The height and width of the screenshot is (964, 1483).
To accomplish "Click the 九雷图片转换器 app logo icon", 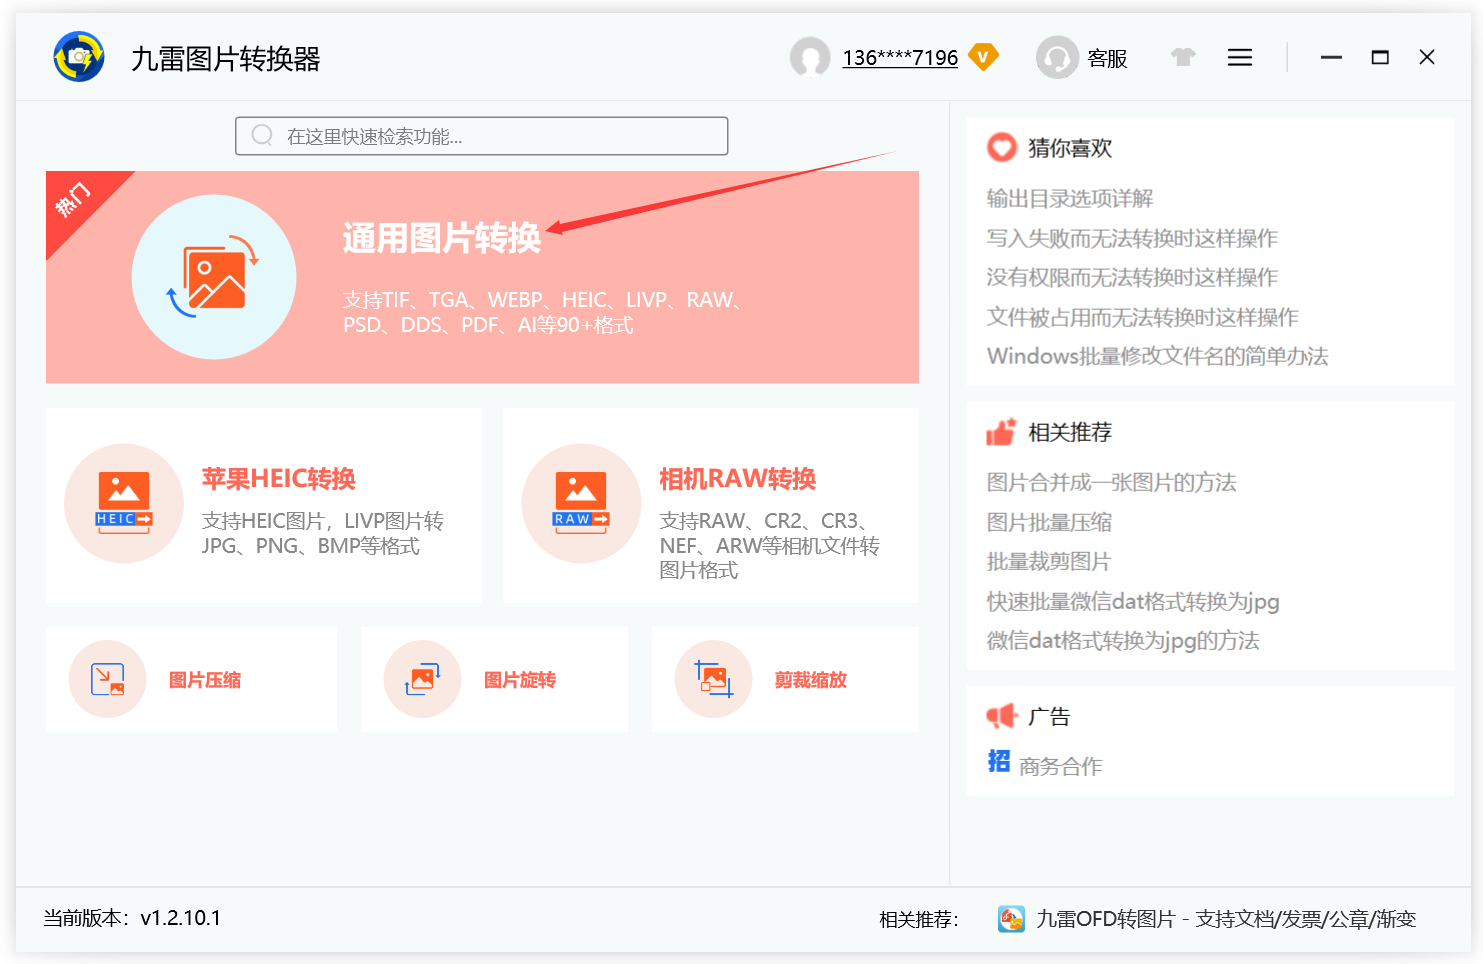I will pos(79,57).
